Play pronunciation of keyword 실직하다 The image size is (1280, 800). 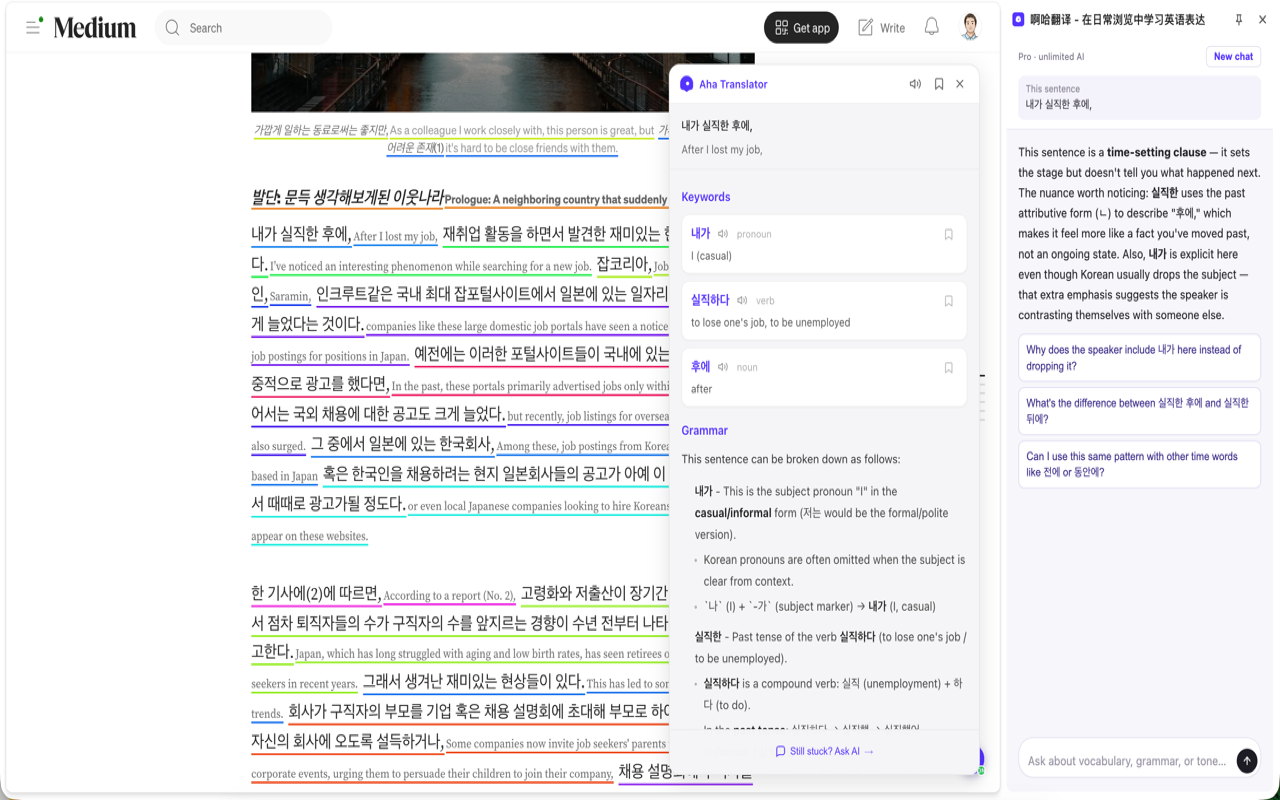742,300
